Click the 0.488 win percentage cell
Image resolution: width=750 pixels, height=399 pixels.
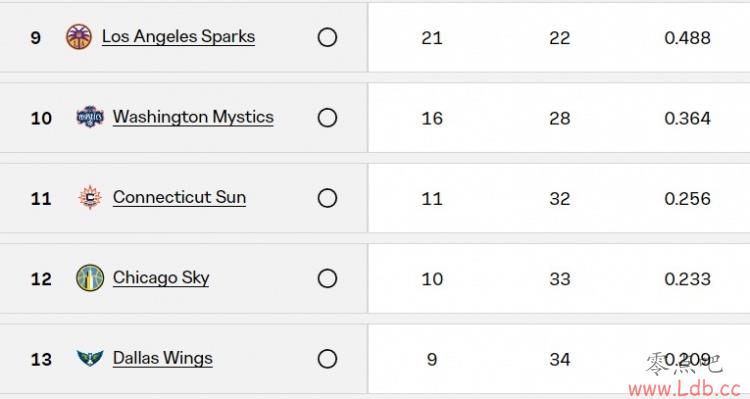(687, 38)
